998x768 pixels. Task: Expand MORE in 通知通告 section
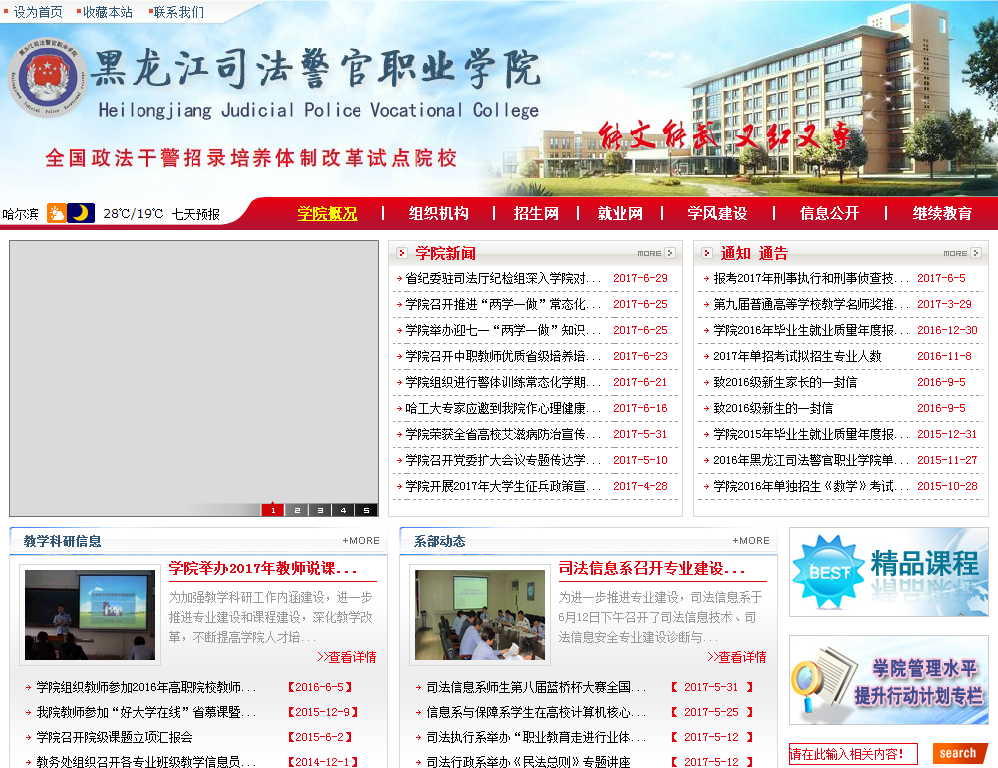coord(961,253)
